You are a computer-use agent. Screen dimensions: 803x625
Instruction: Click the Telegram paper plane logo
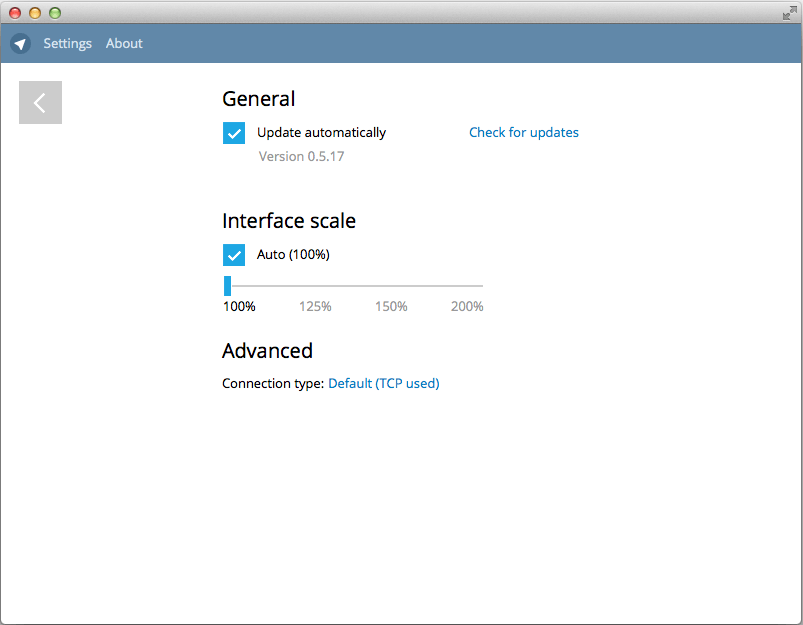[x=20, y=44]
